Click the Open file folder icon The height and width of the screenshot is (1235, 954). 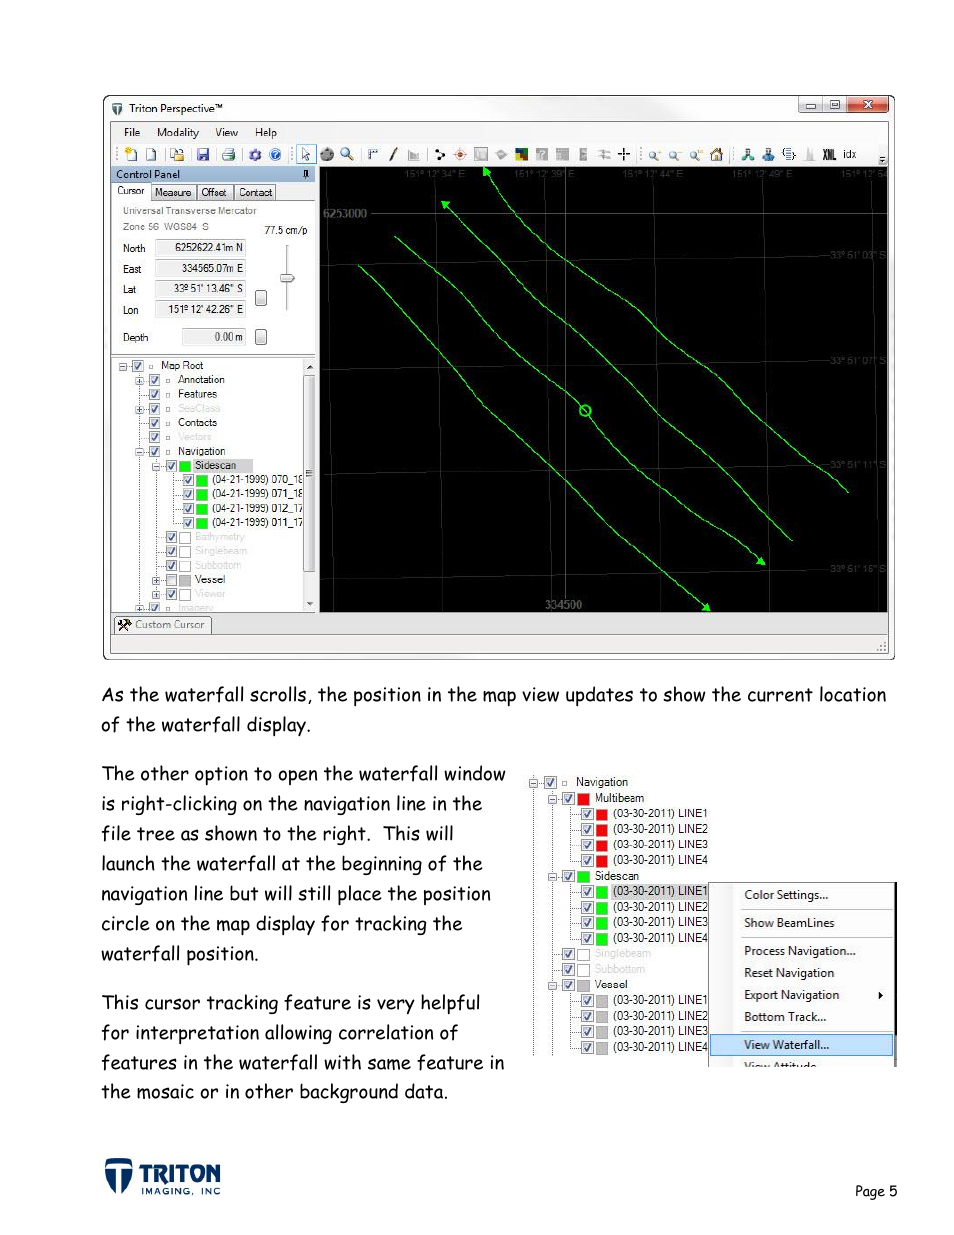click(x=177, y=154)
